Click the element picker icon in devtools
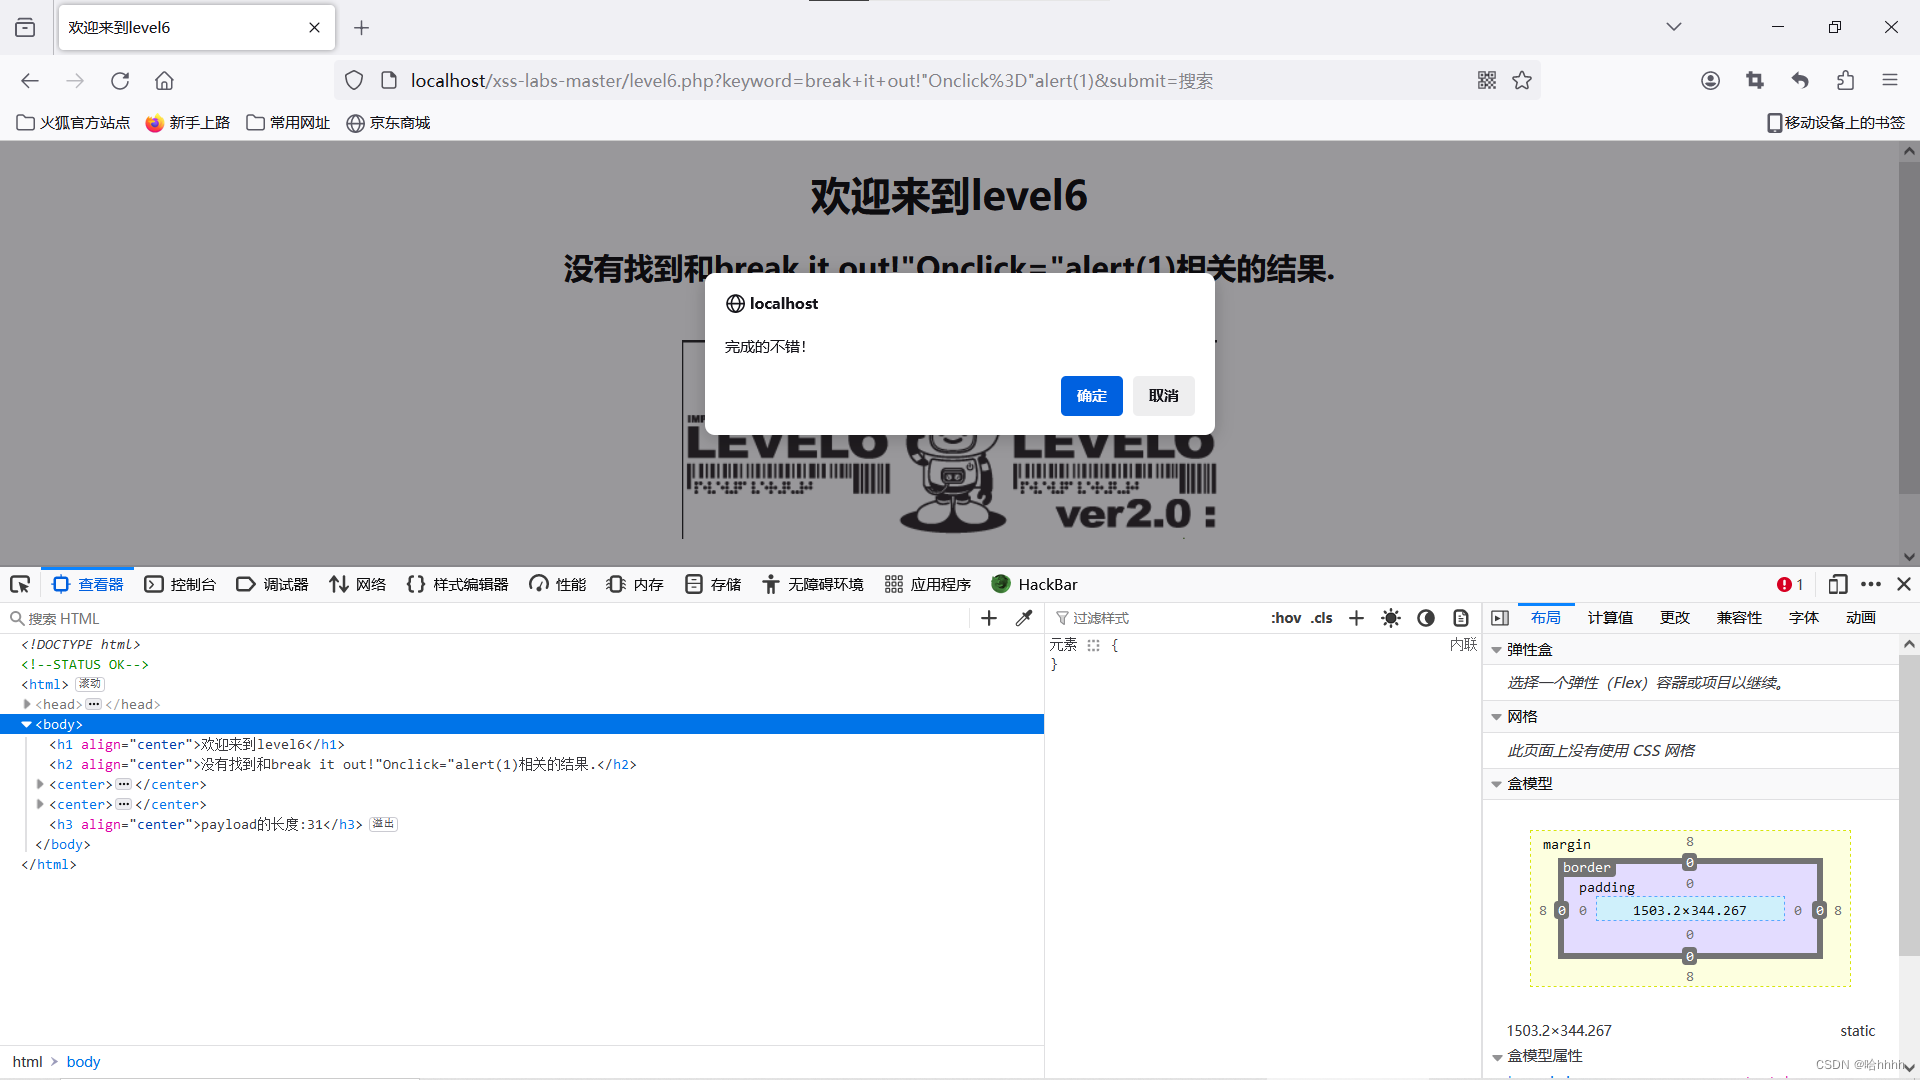Screen dimensions: 1920x1080 (20, 584)
